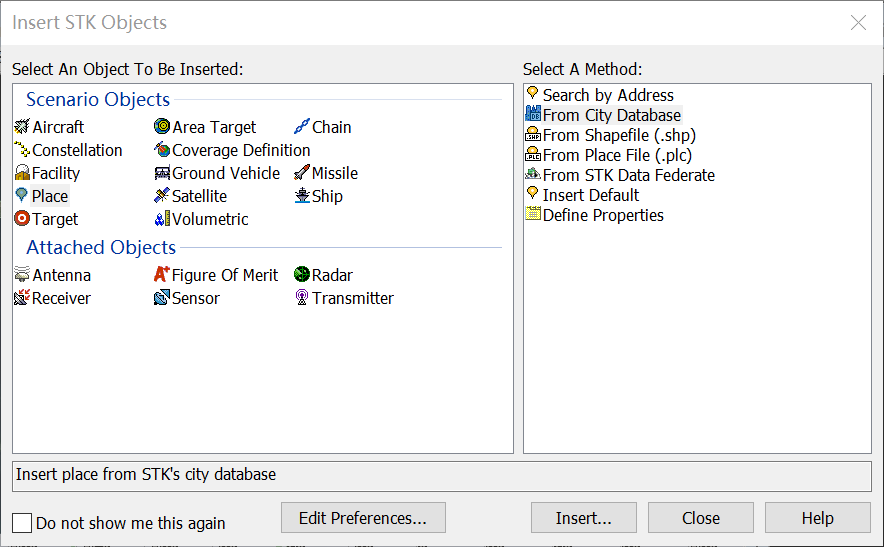This screenshot has width=884, height=547.
Task: Select the Ground Vehicle icon
Action: pyautogui.click(x=162, y=173)
